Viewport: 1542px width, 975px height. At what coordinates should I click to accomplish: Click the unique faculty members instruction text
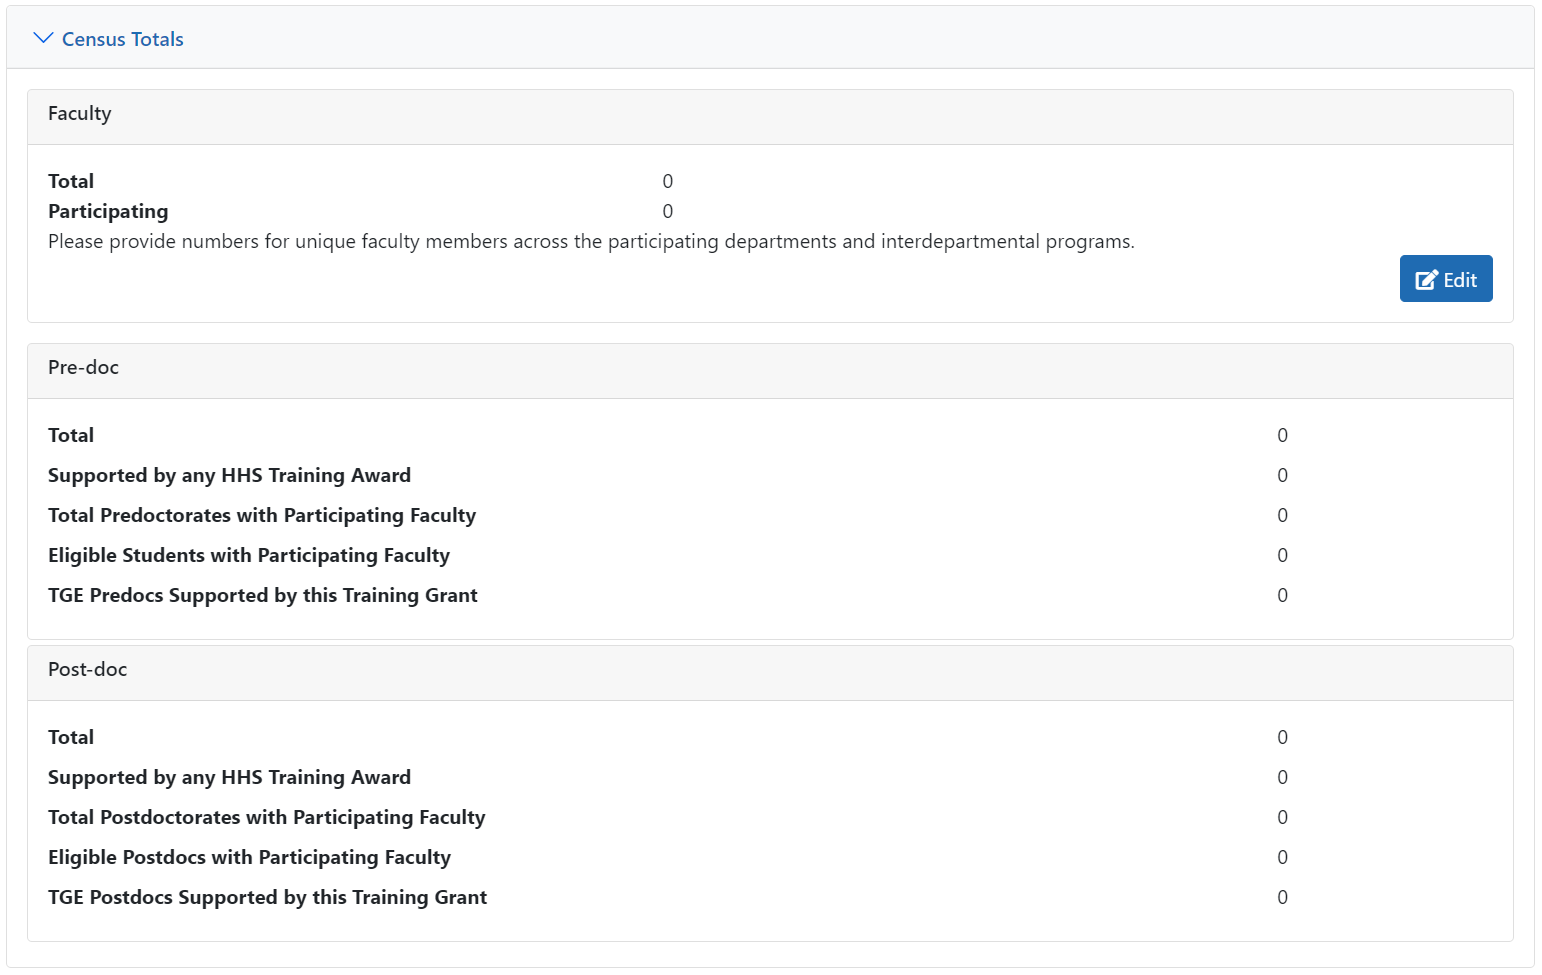coord(591,241)
